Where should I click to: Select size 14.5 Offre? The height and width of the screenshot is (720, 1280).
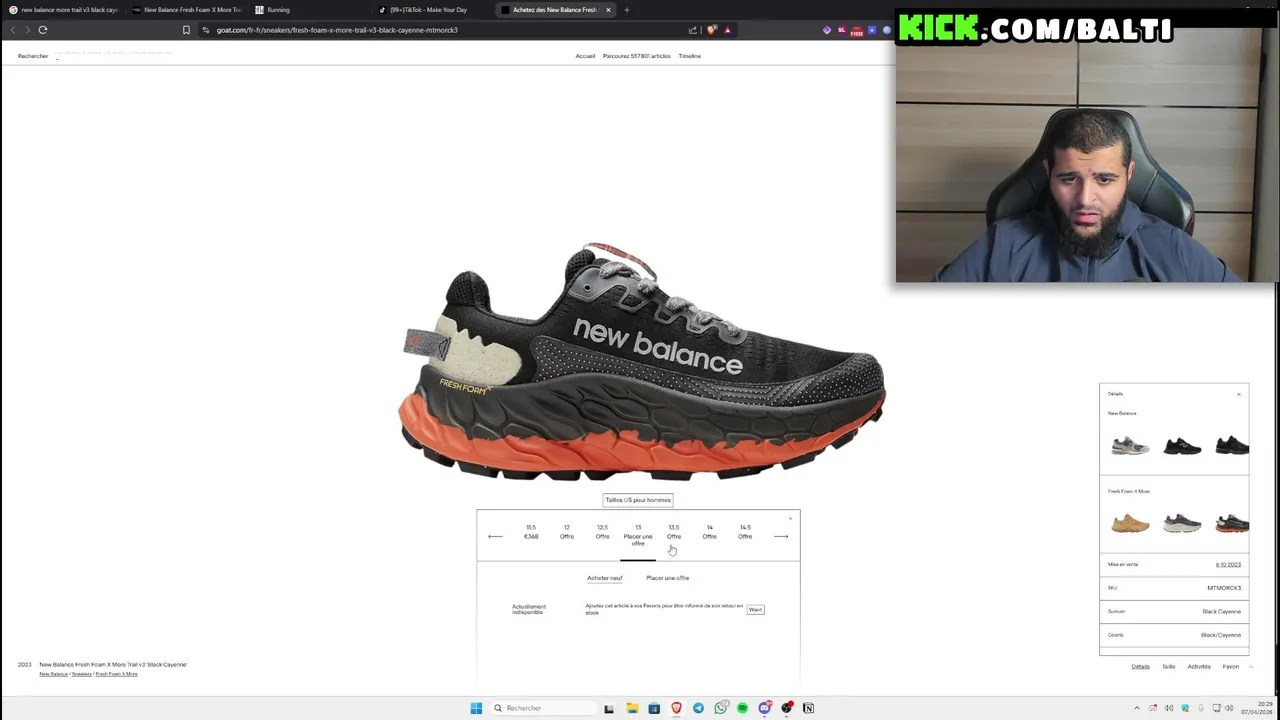click(745, 532)
